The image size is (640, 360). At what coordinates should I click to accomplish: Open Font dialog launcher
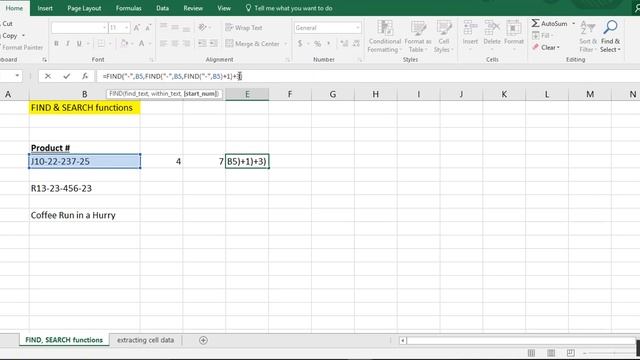coord(151,60)
